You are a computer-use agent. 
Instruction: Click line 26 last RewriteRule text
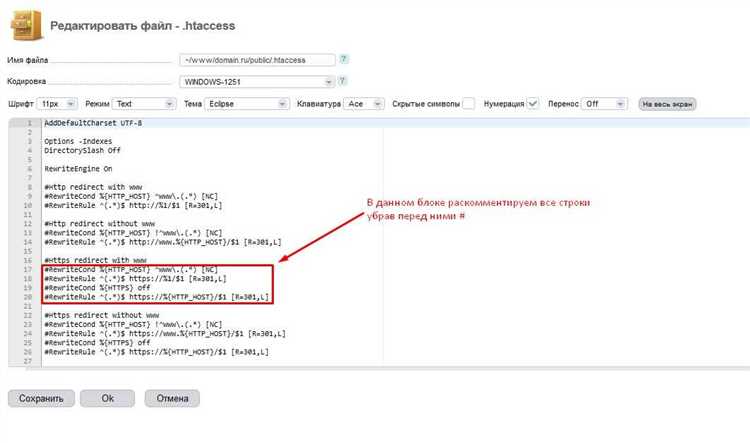click(156, 352)
